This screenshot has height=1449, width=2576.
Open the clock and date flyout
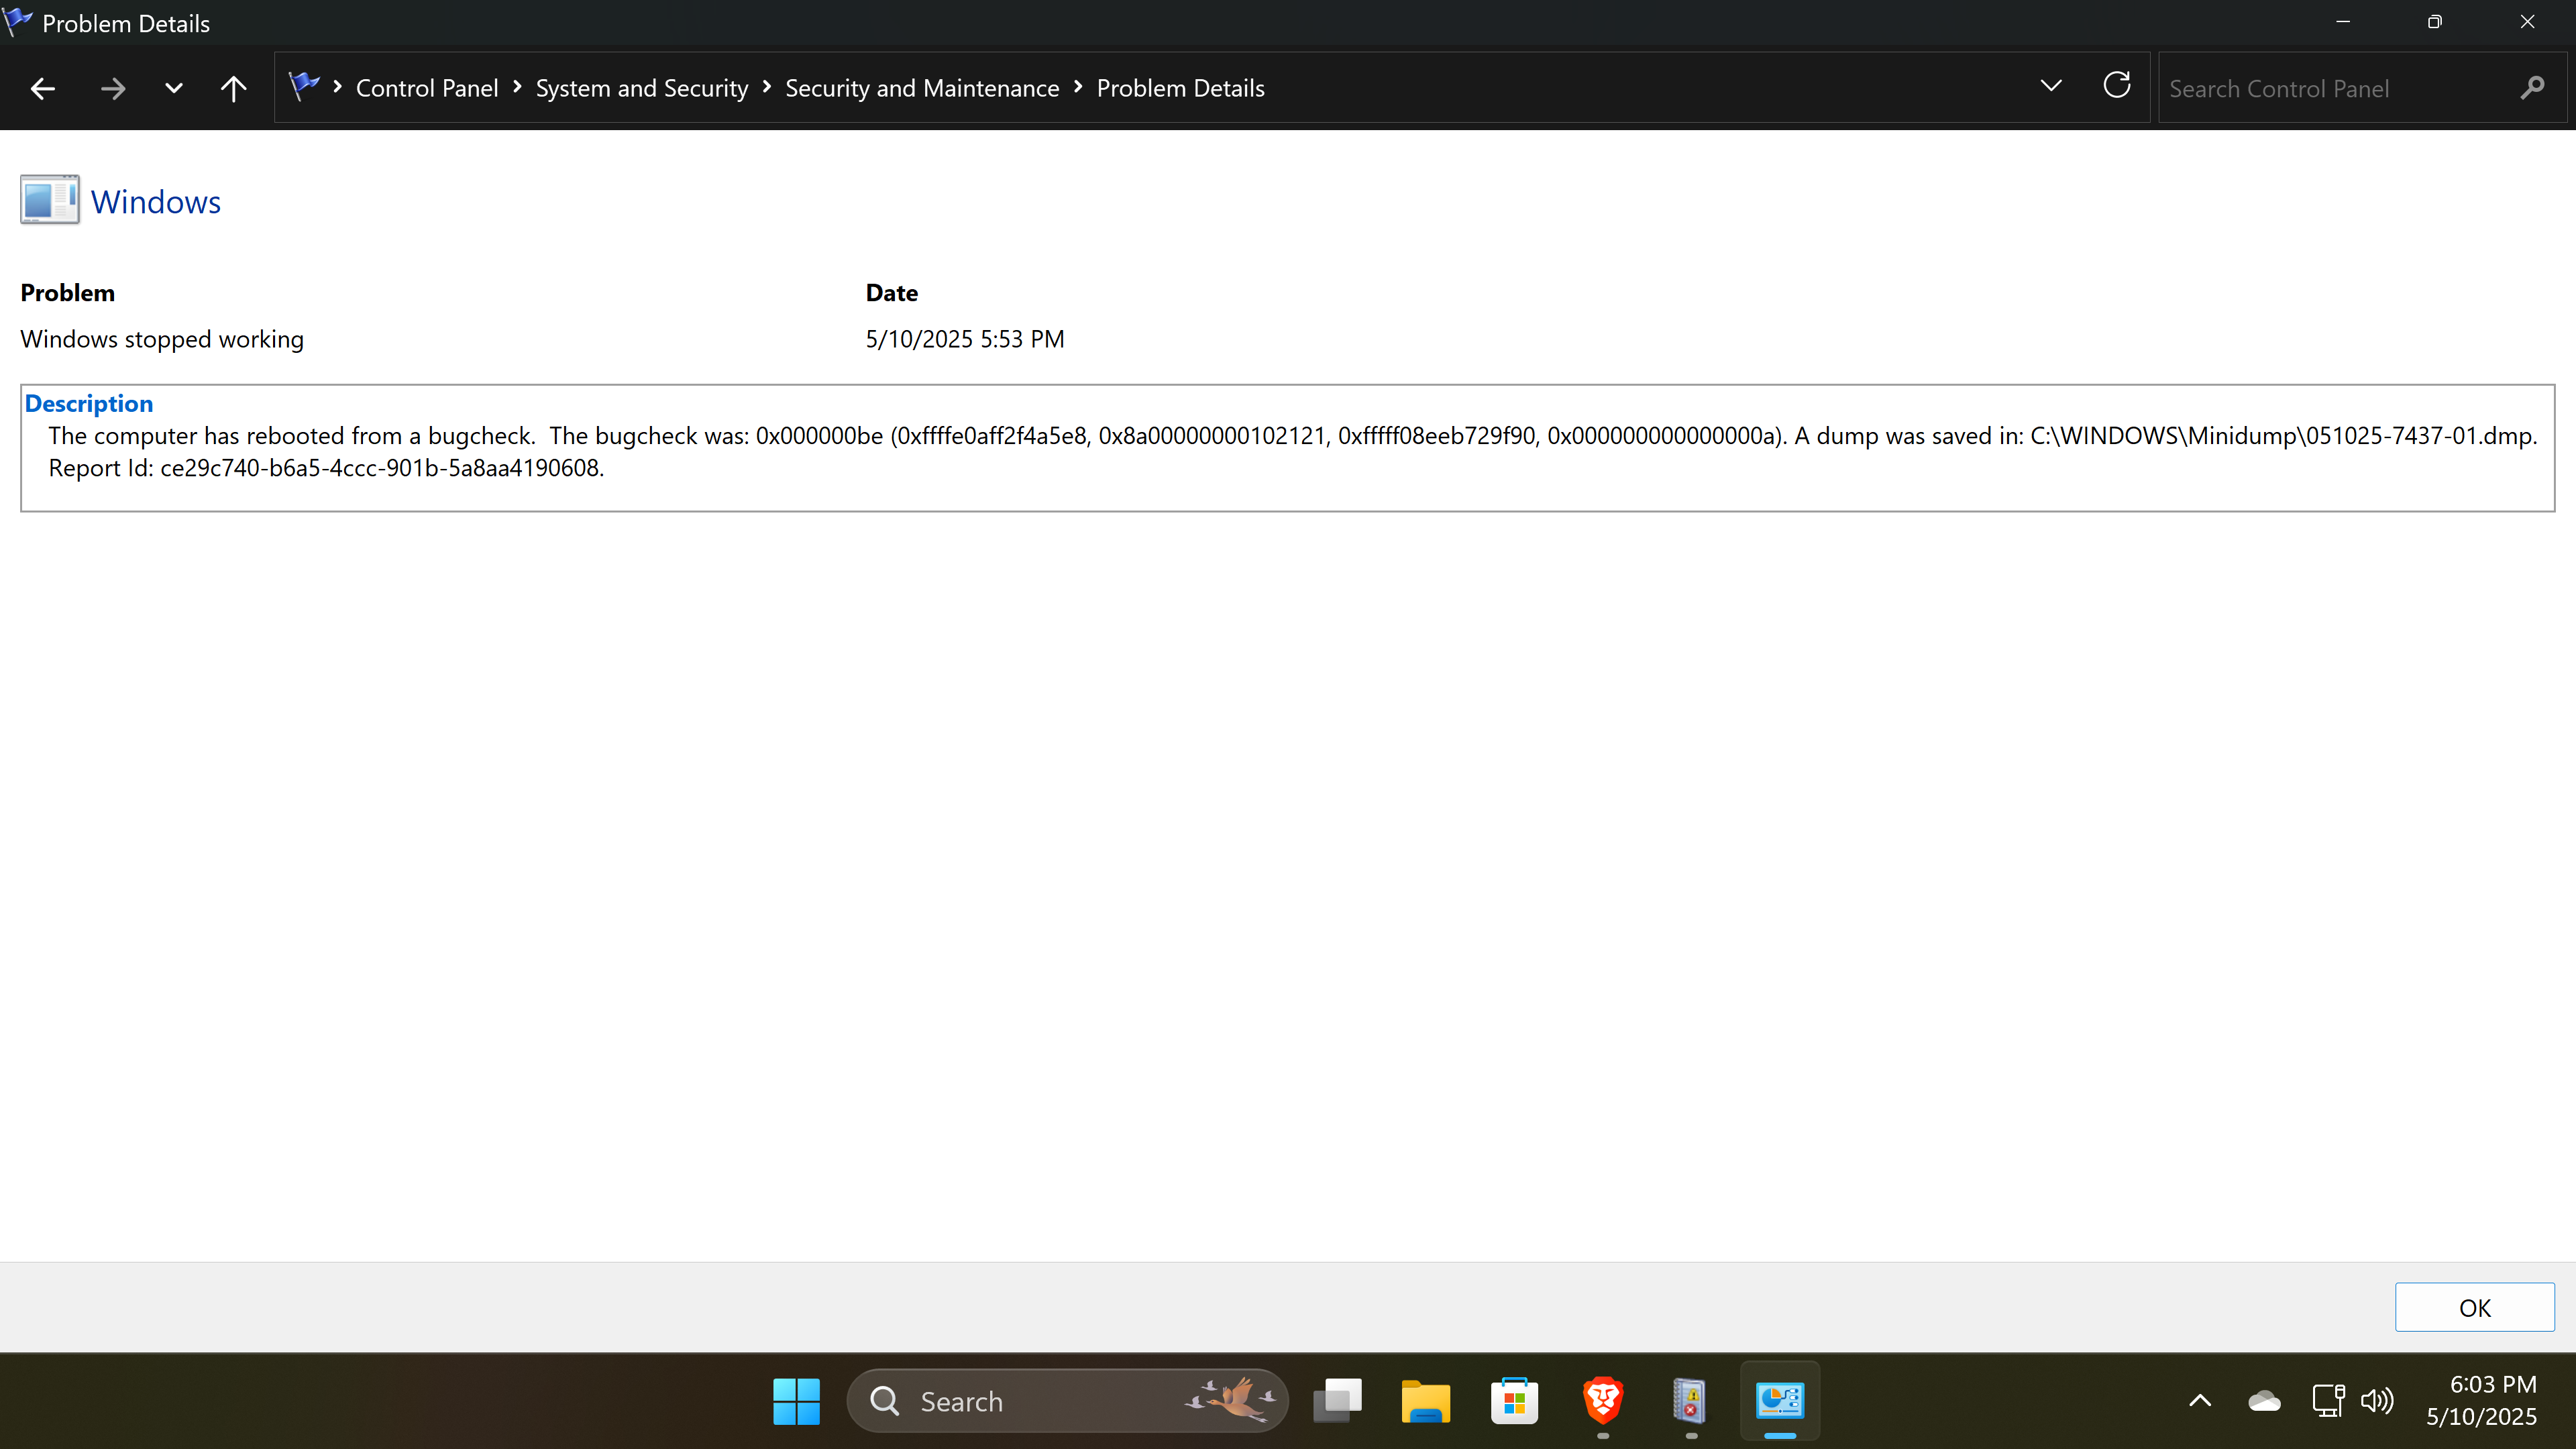click(2482, 1401)
